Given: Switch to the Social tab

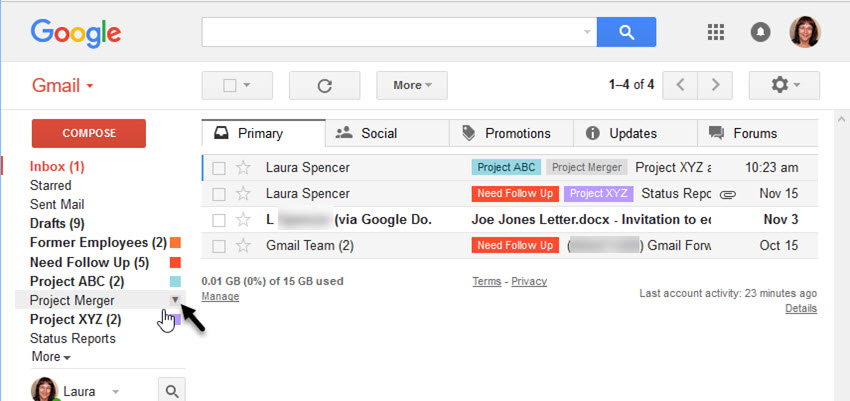Looking at the screenshot, I should (366, 133).
